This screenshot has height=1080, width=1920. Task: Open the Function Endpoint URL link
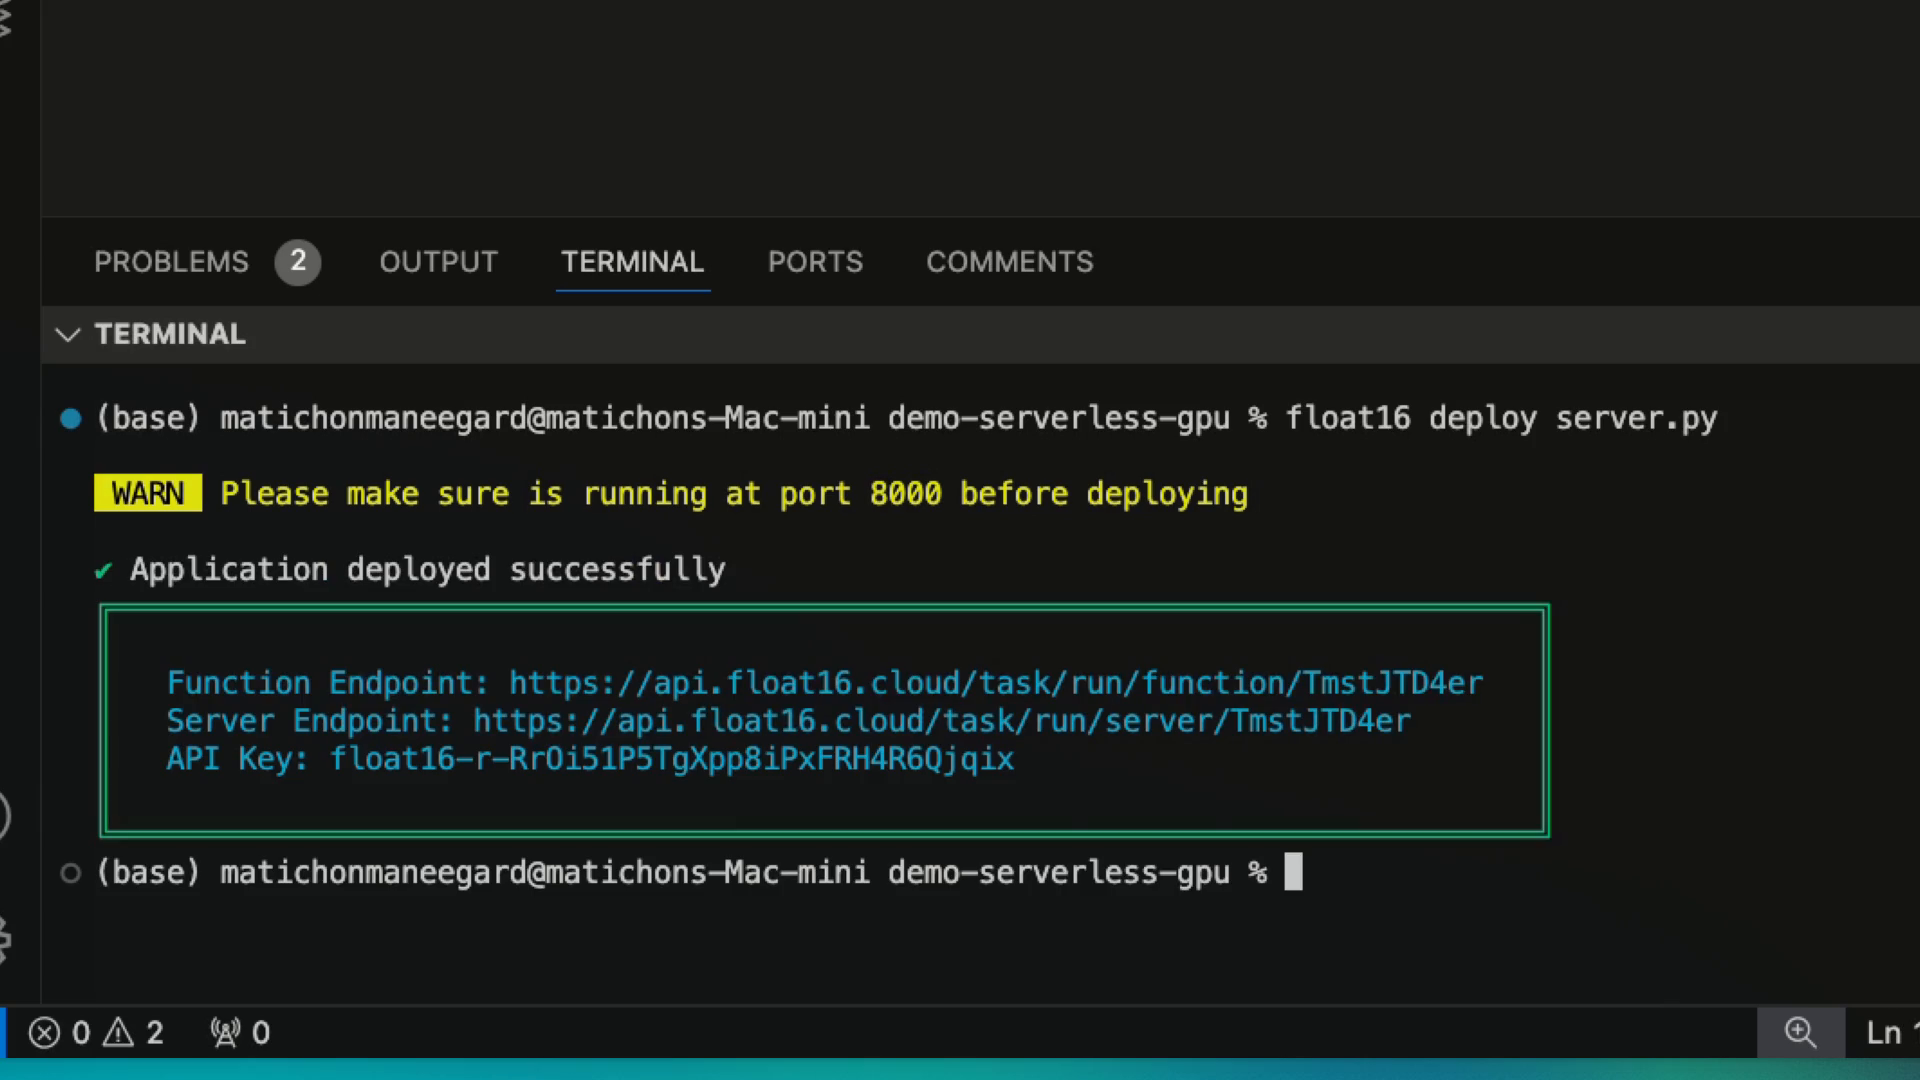pos(996,683)
